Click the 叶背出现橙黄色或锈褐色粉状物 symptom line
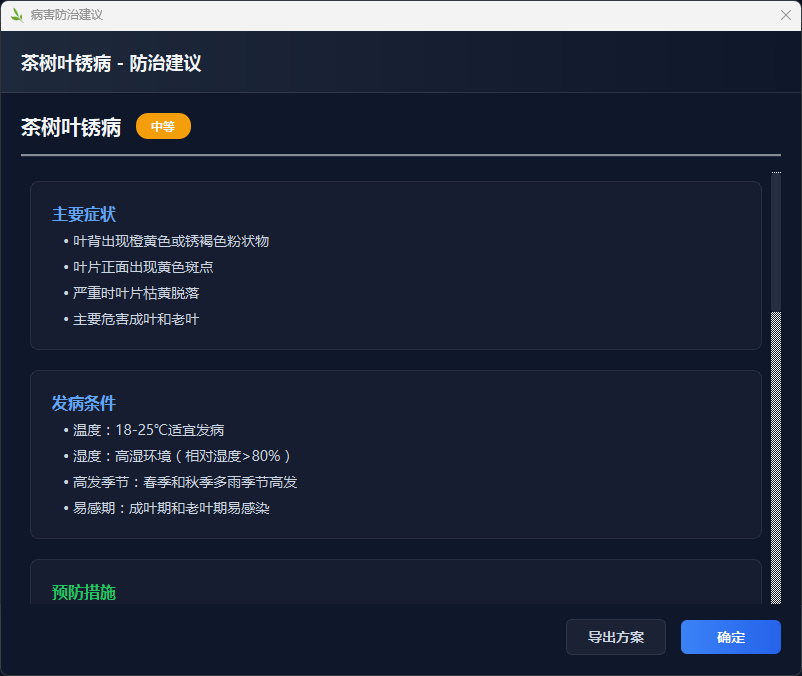 [x=170, y=241]
